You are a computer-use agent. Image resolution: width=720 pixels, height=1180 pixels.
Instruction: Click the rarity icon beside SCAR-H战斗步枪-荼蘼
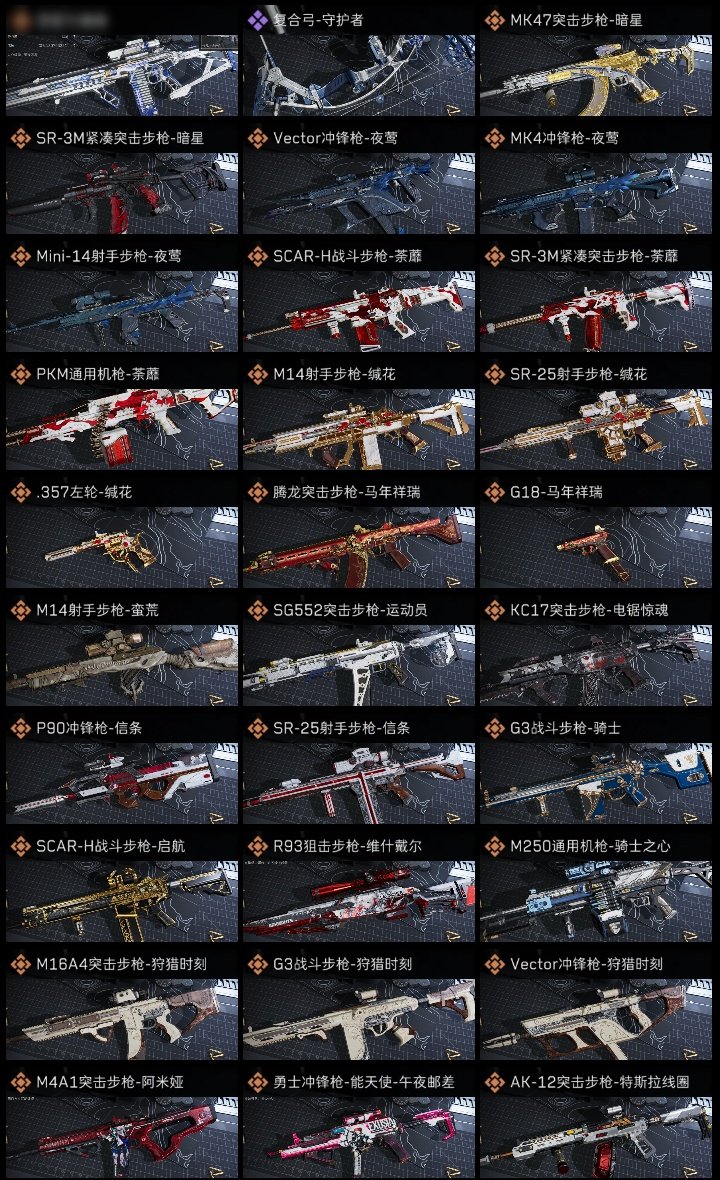click(x=258, y=256)
